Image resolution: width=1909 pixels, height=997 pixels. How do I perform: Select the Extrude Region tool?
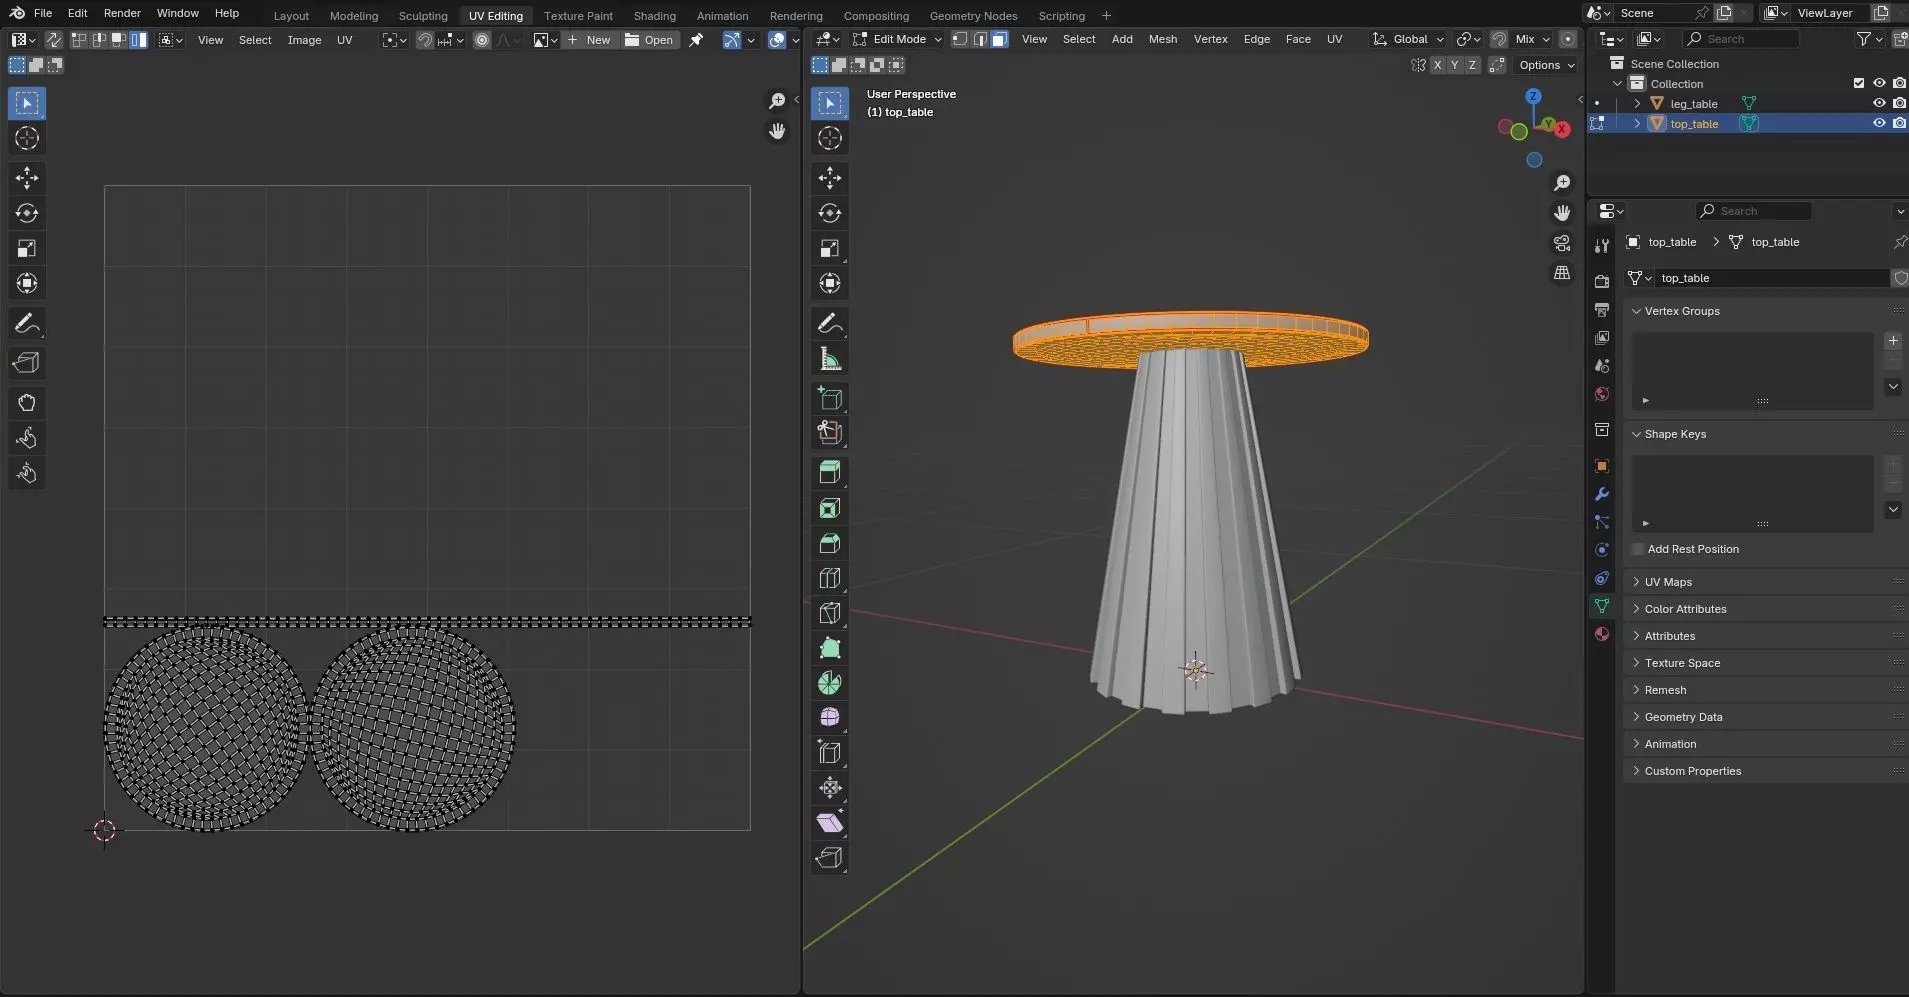pos(829,473)
